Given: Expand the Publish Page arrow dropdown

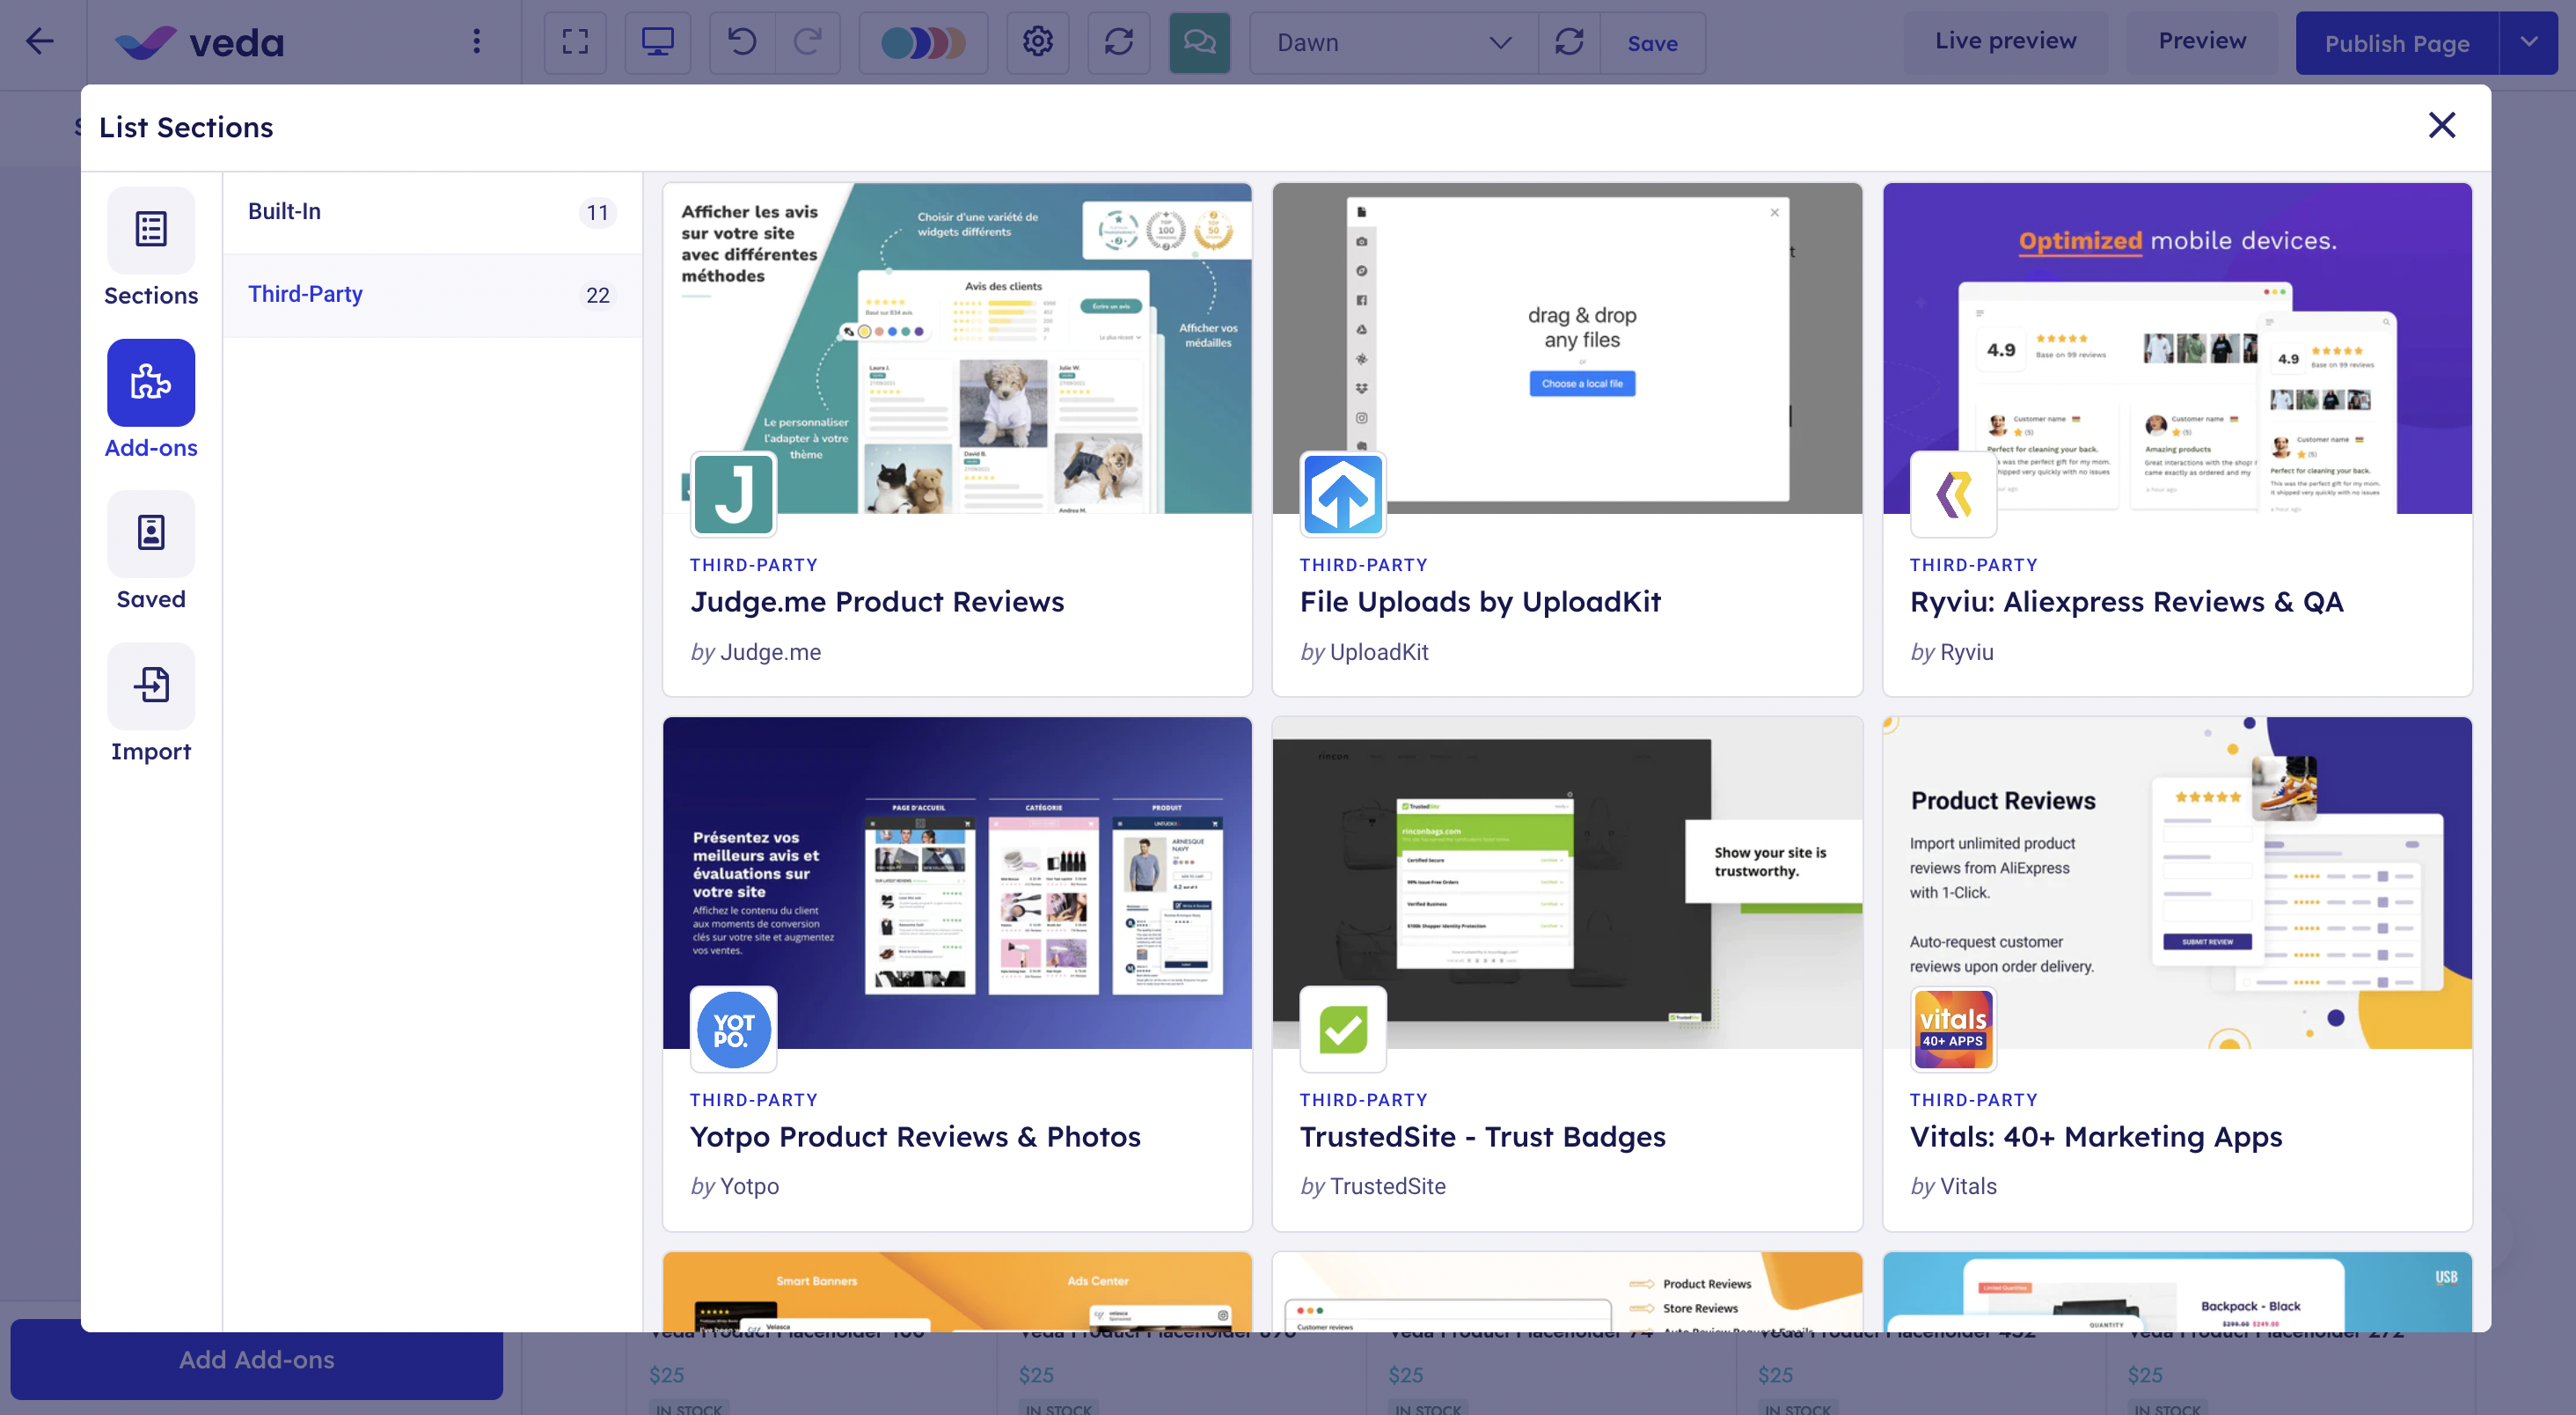Looking at the screenshot, I should [x=2528, y=42].
